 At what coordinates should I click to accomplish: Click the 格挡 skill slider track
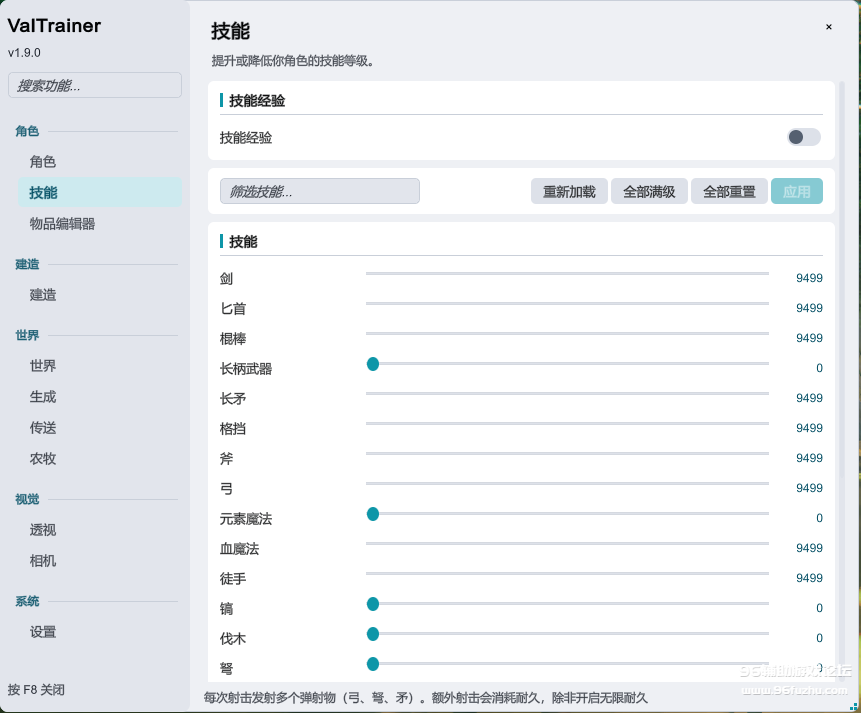tap(567, 424)
